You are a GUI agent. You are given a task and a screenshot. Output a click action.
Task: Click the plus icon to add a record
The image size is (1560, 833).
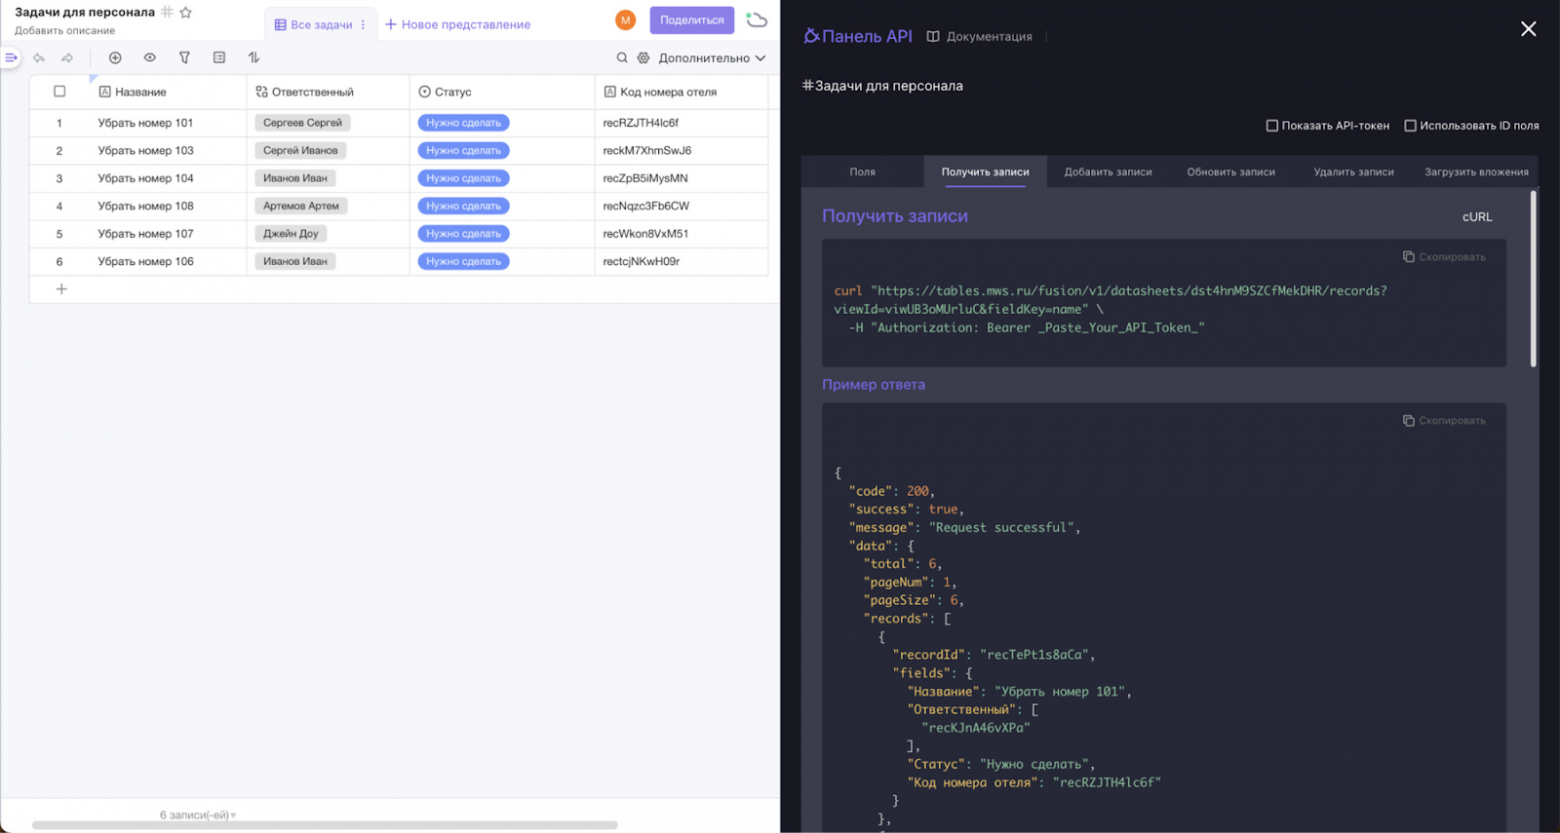tap(115, 58)
